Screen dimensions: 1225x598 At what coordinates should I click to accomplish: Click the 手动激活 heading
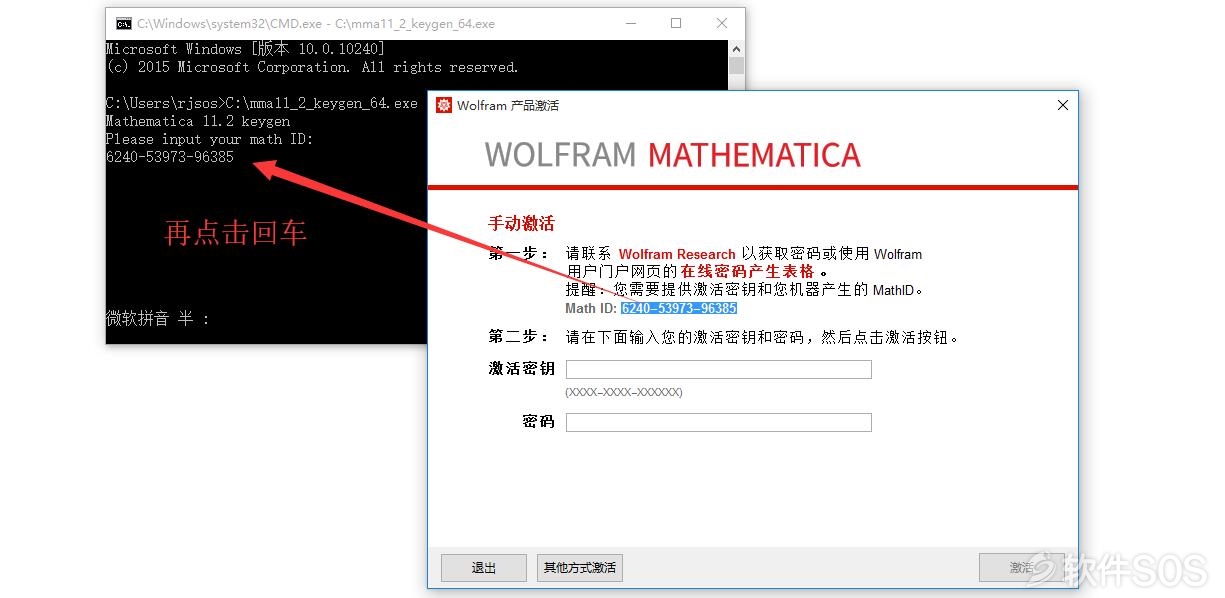click(521, 223)
